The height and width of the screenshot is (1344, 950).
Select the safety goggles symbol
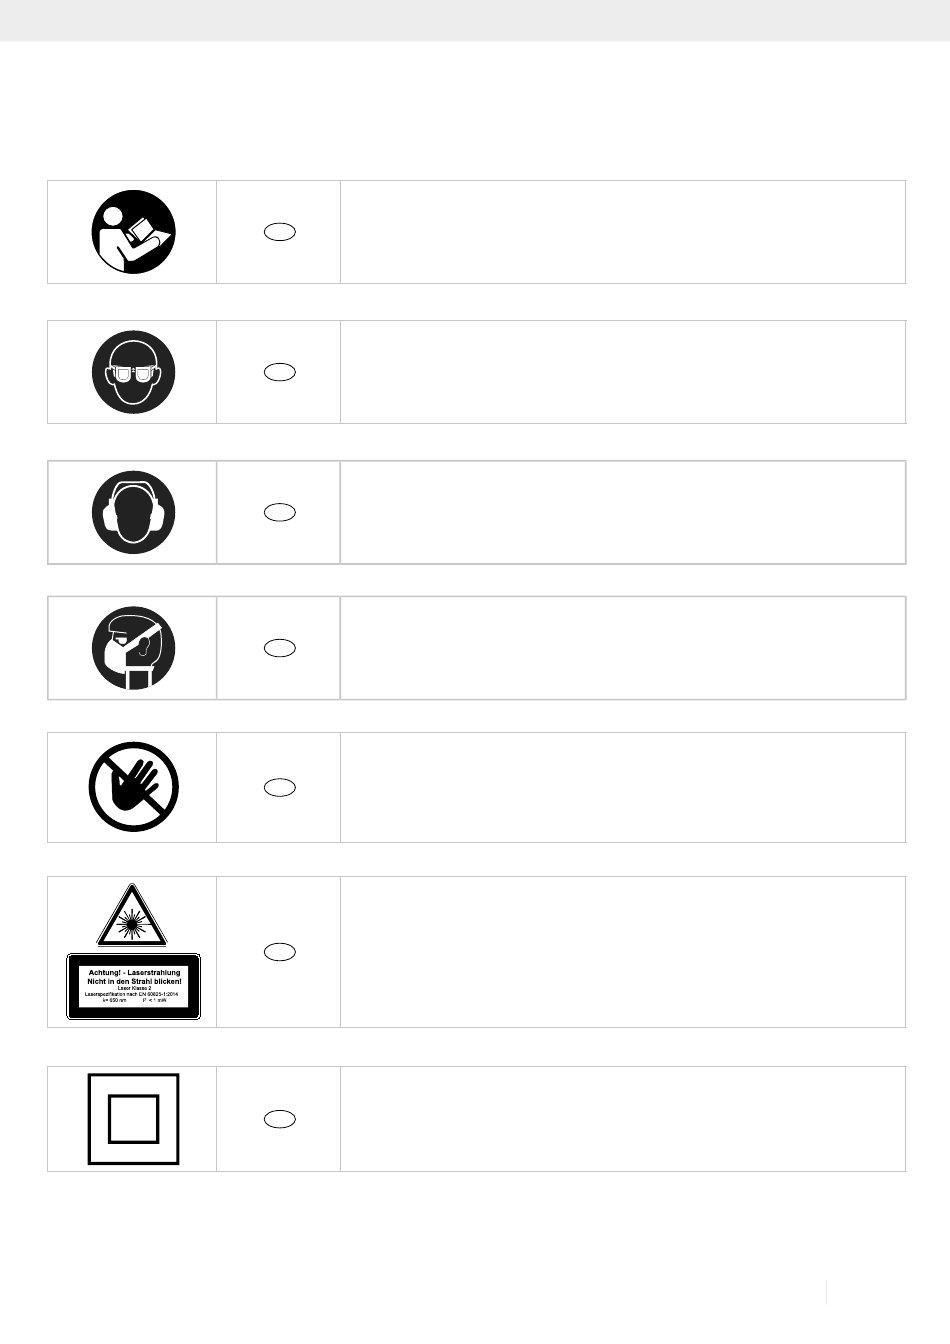(x=134, y=372)
